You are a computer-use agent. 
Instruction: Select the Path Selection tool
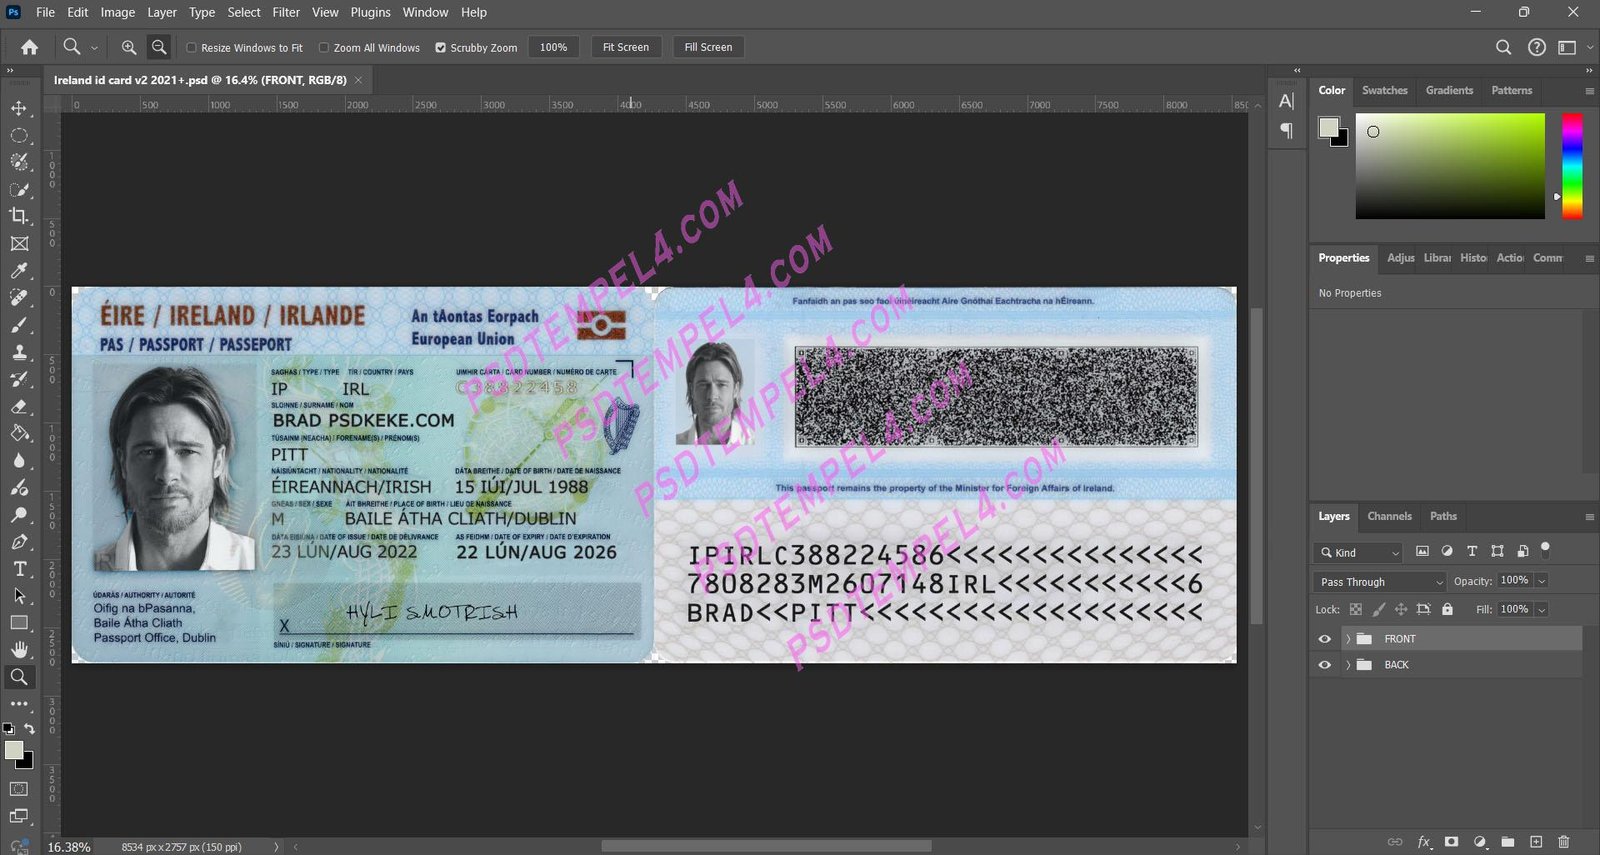coord(19,595)
